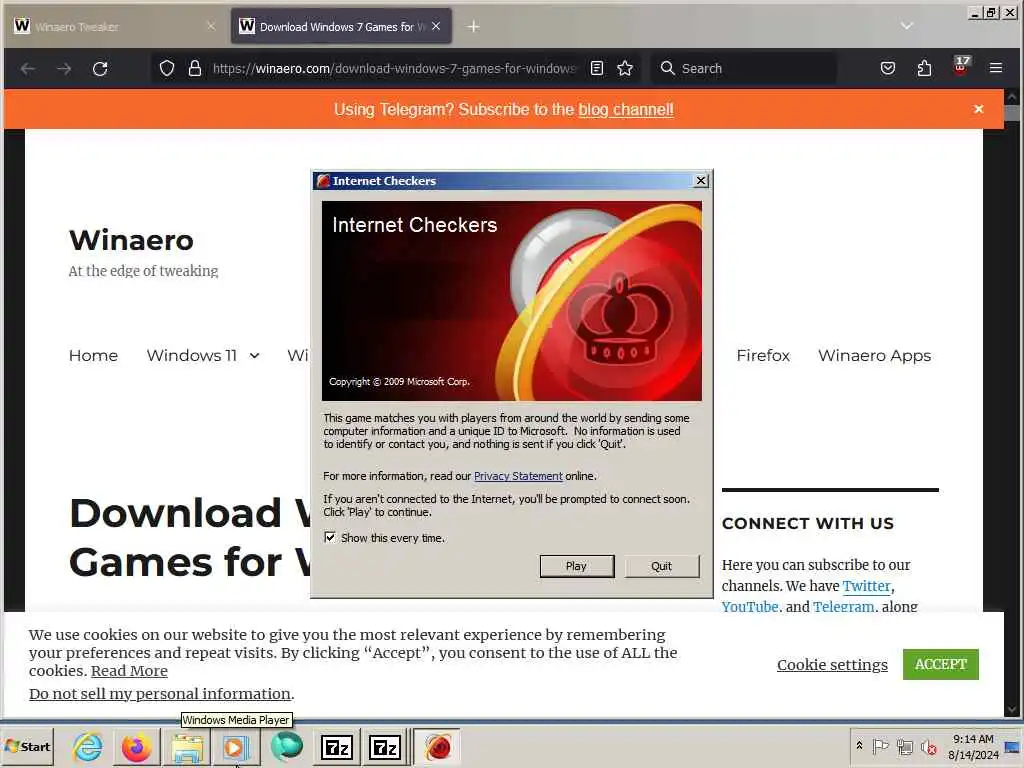Screen dimensions: 1024x768
Task: Open the Pocket save icon
Action: (x=888, y=69)
